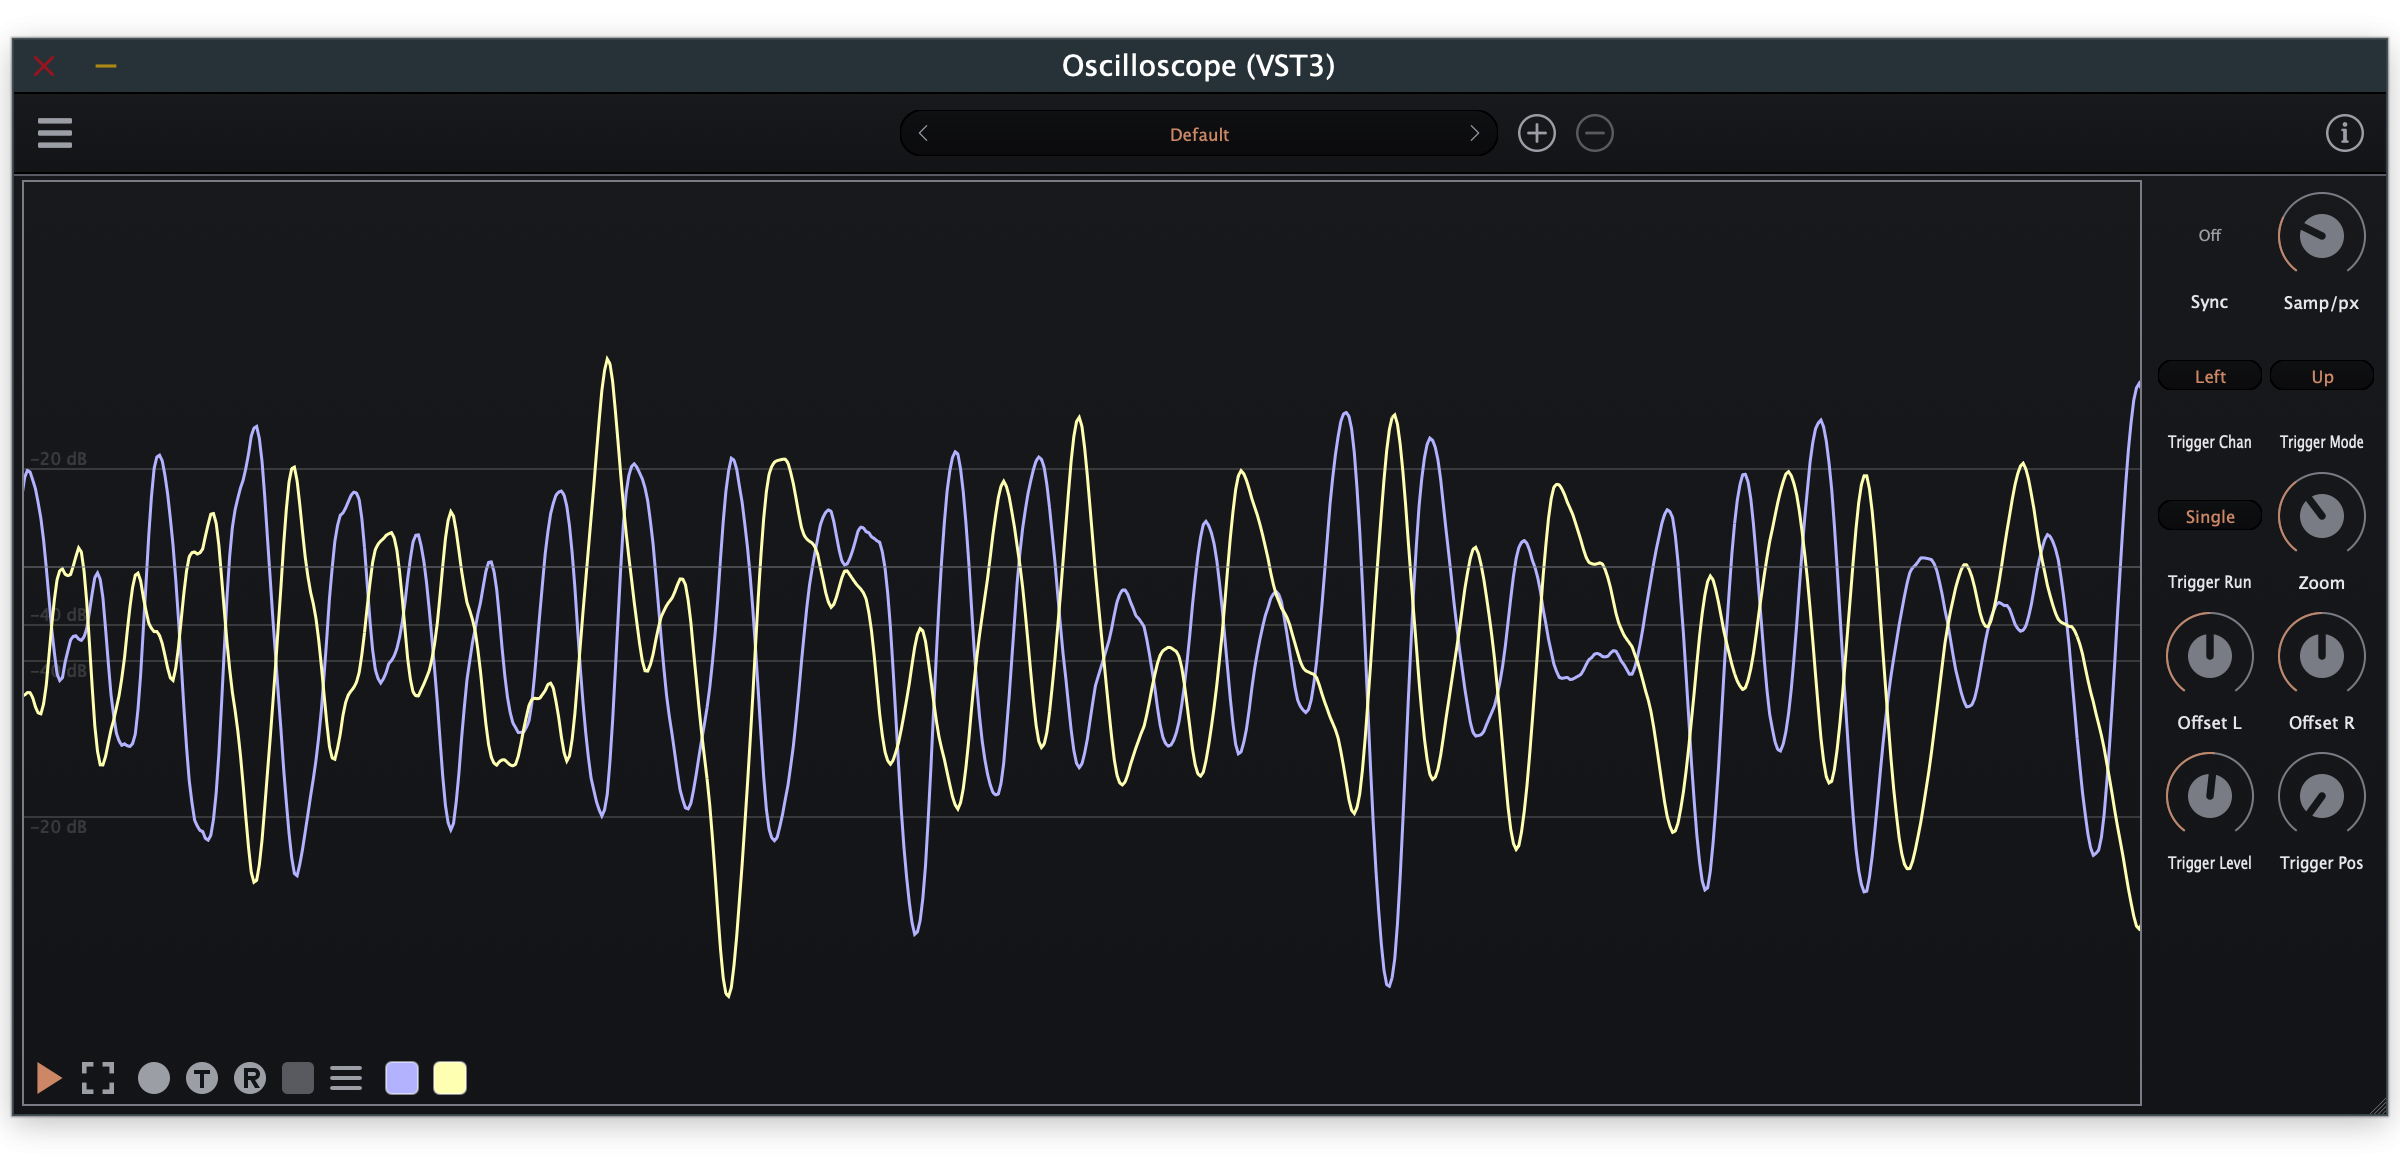
Task: Open the info icon at top right
Action: tap(2344, 133)
